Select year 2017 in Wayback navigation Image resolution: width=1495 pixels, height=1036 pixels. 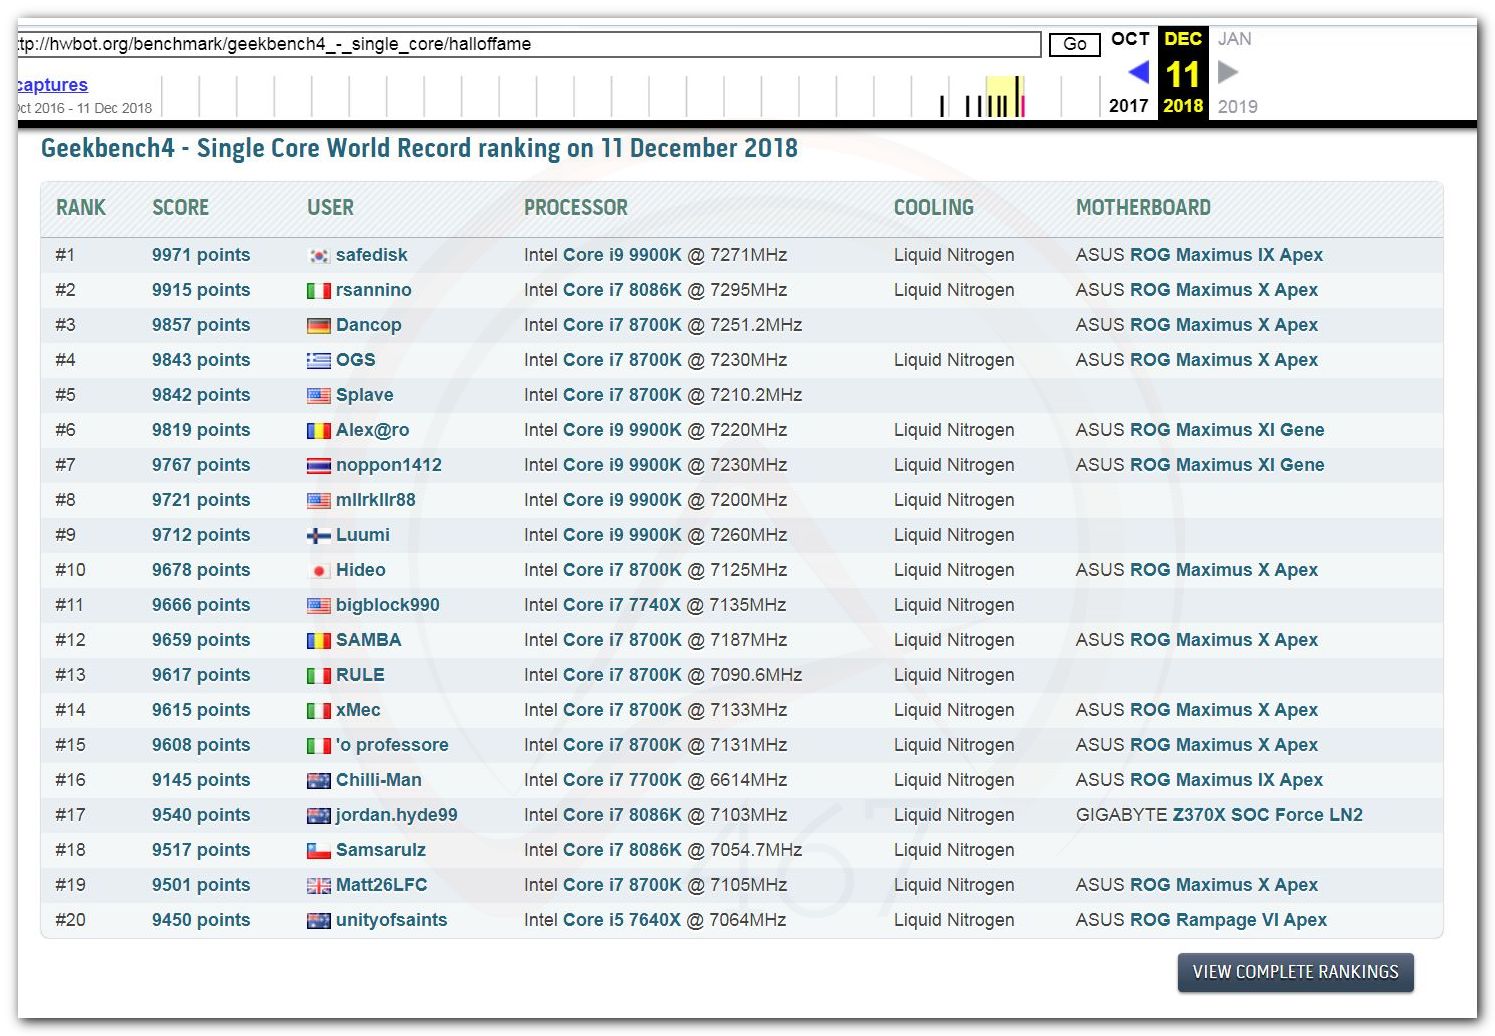(1128, 106)
